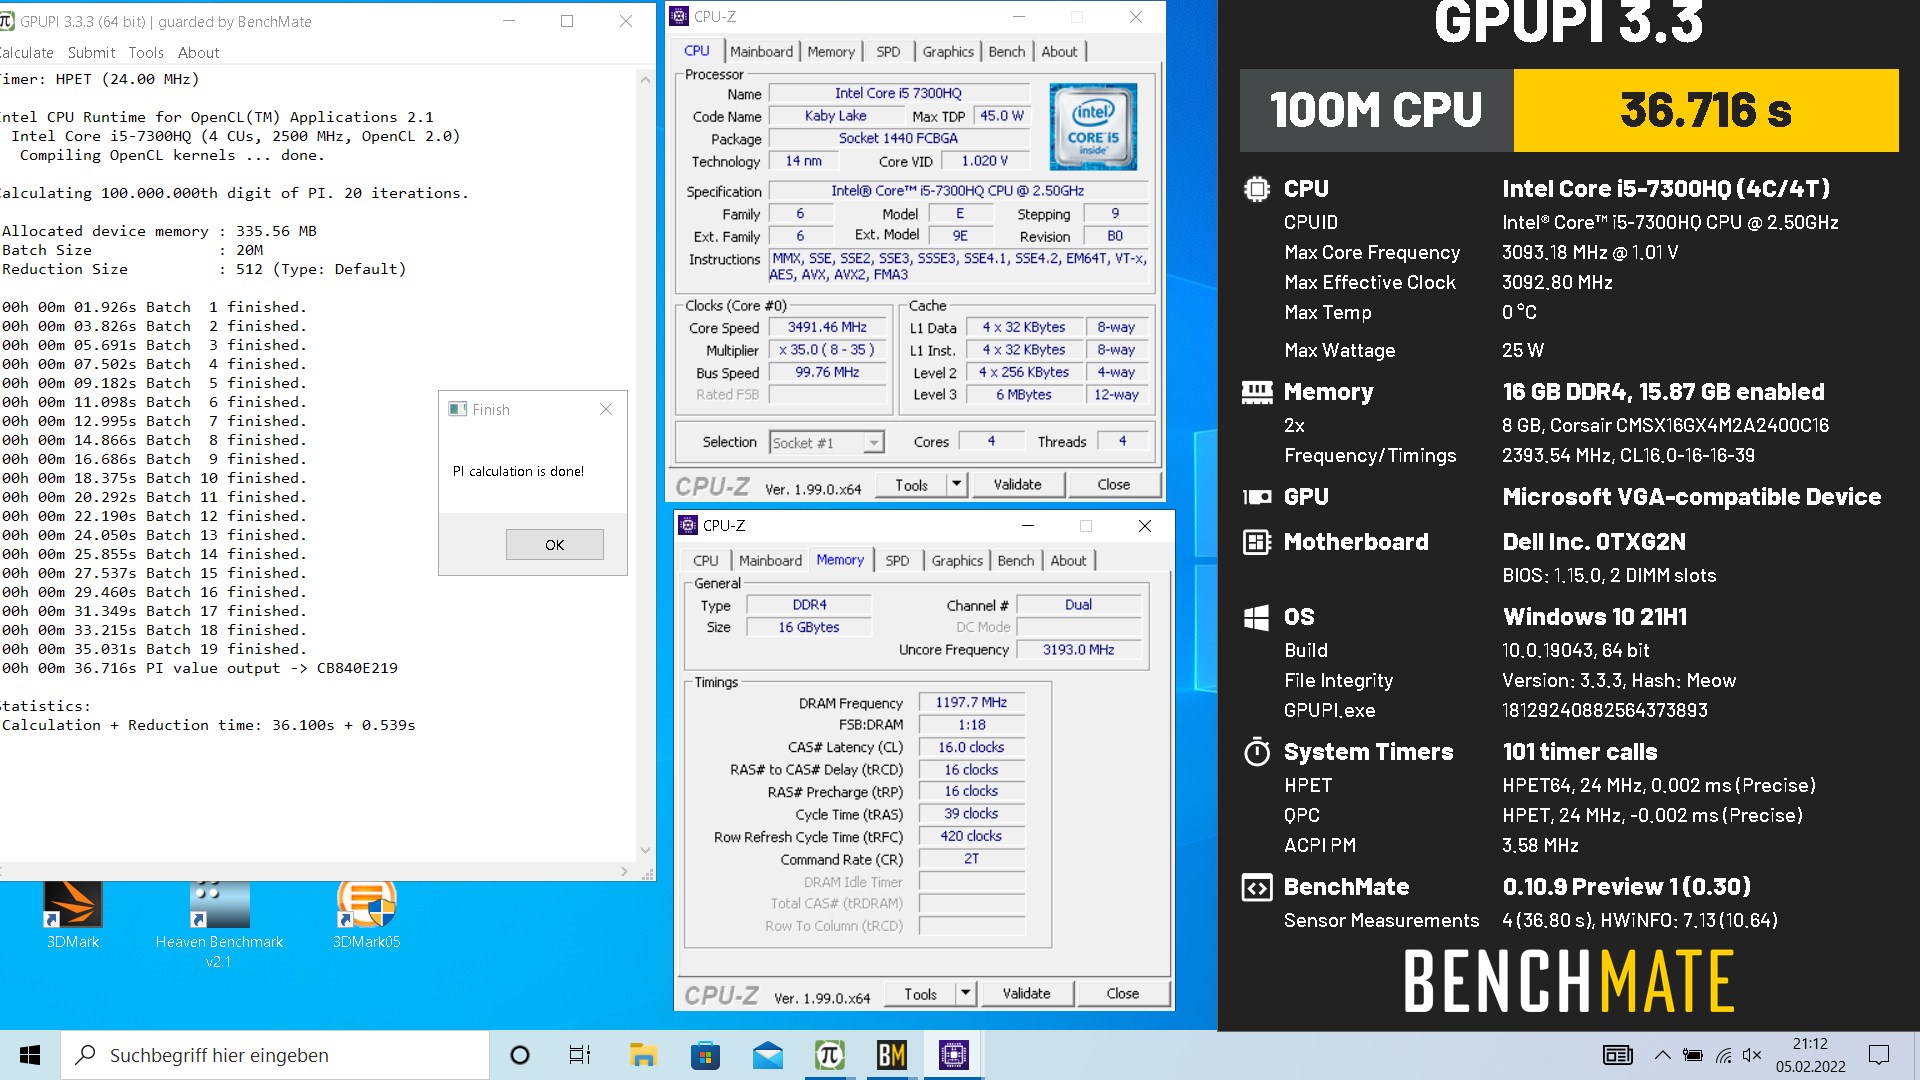The image size is (1920, 1080).
Task: Open the 3DMark desktop shortcut
Action: click(73, 915)
